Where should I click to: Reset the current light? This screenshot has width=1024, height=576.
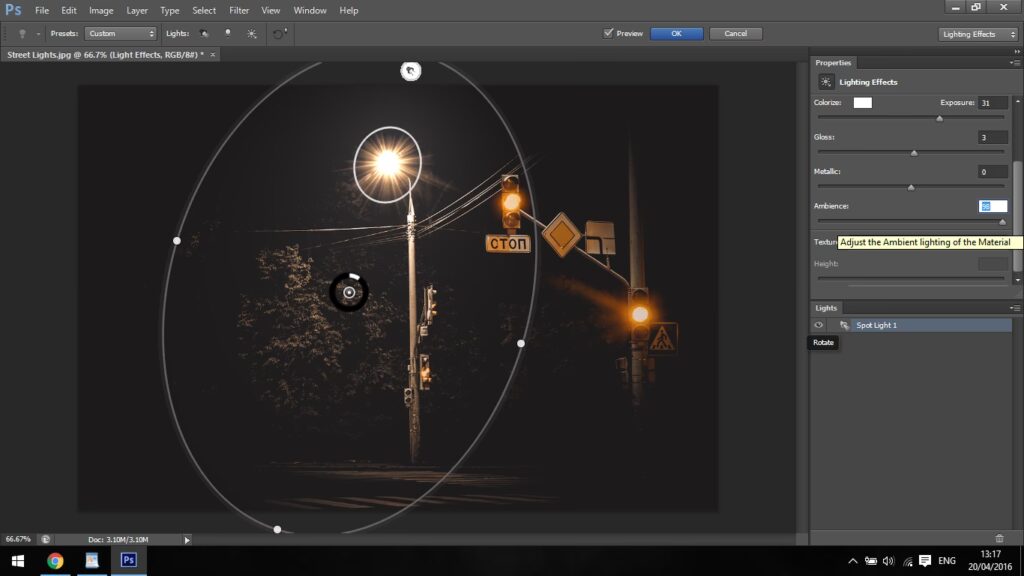click(280, 33)
